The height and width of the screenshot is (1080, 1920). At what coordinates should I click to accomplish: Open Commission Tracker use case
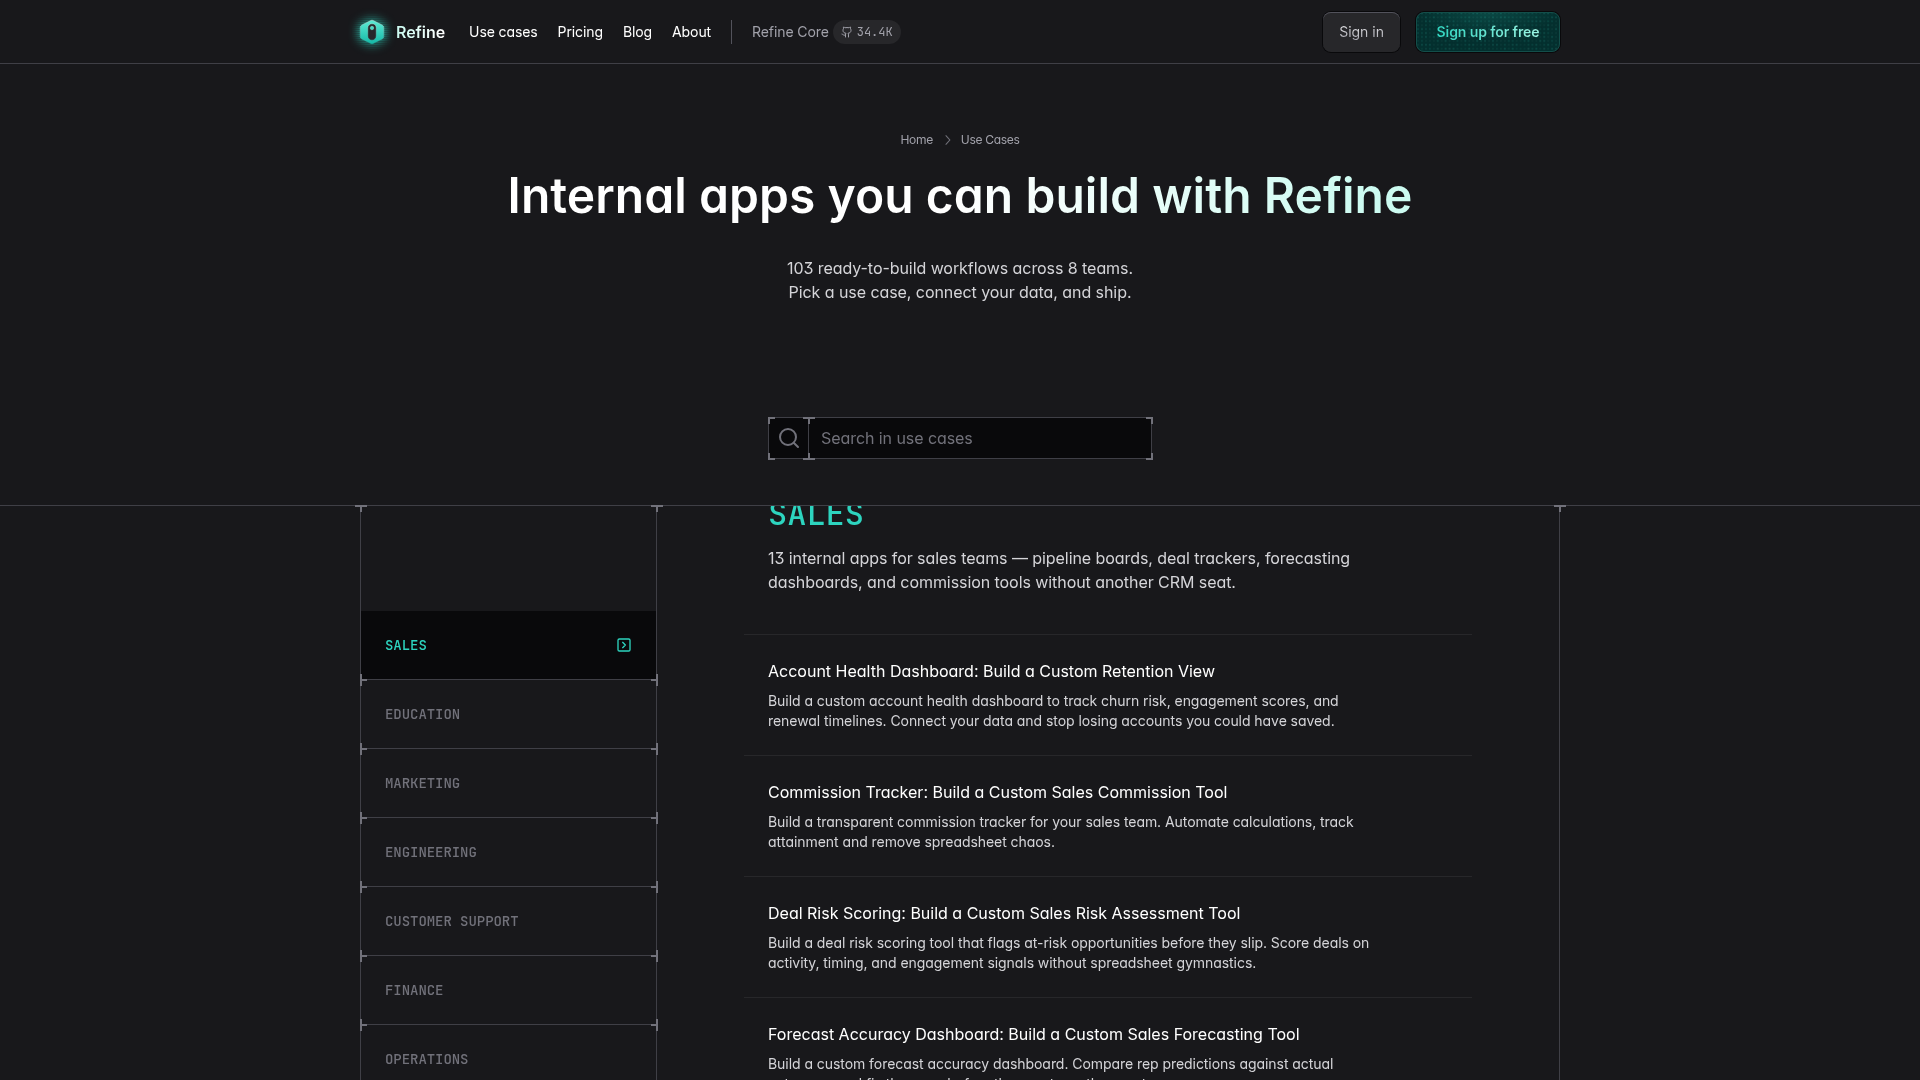tap(997, 792)
